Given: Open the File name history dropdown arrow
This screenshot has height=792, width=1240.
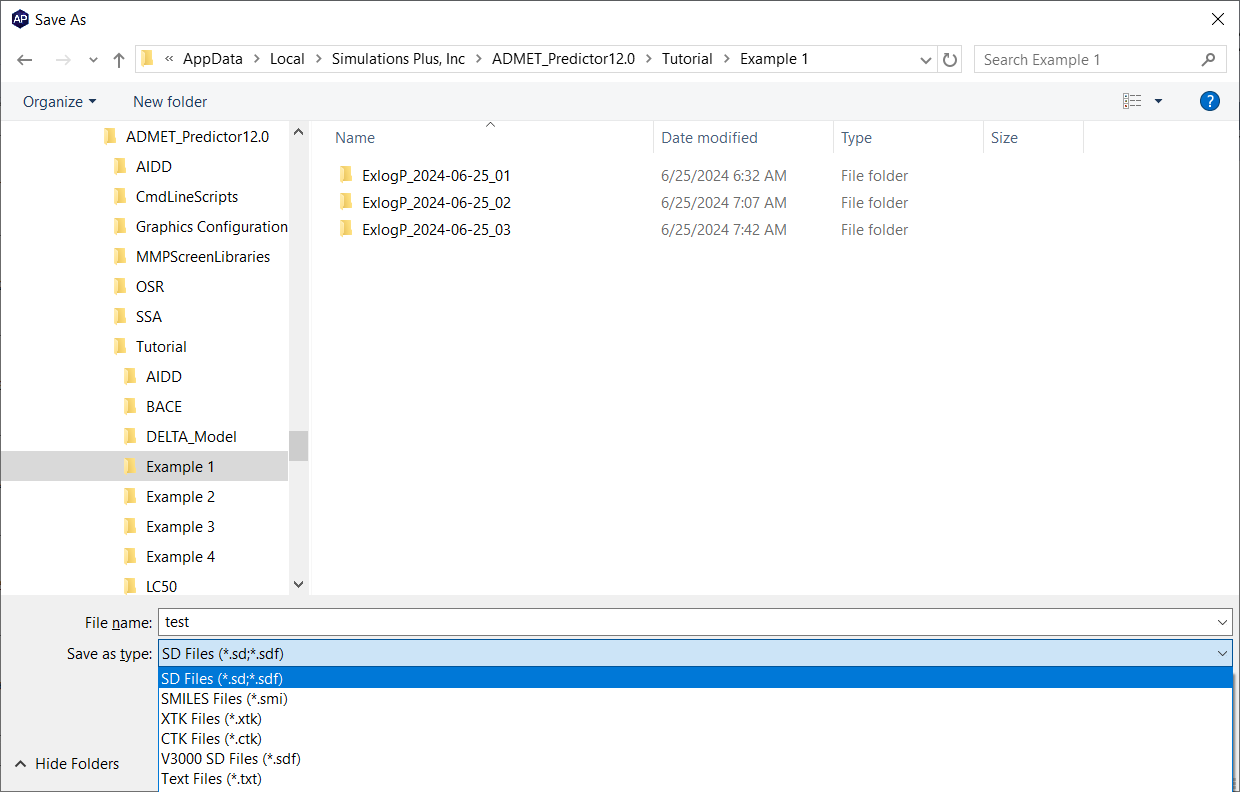Looking at the screenshot, I should pos(1222,622).
